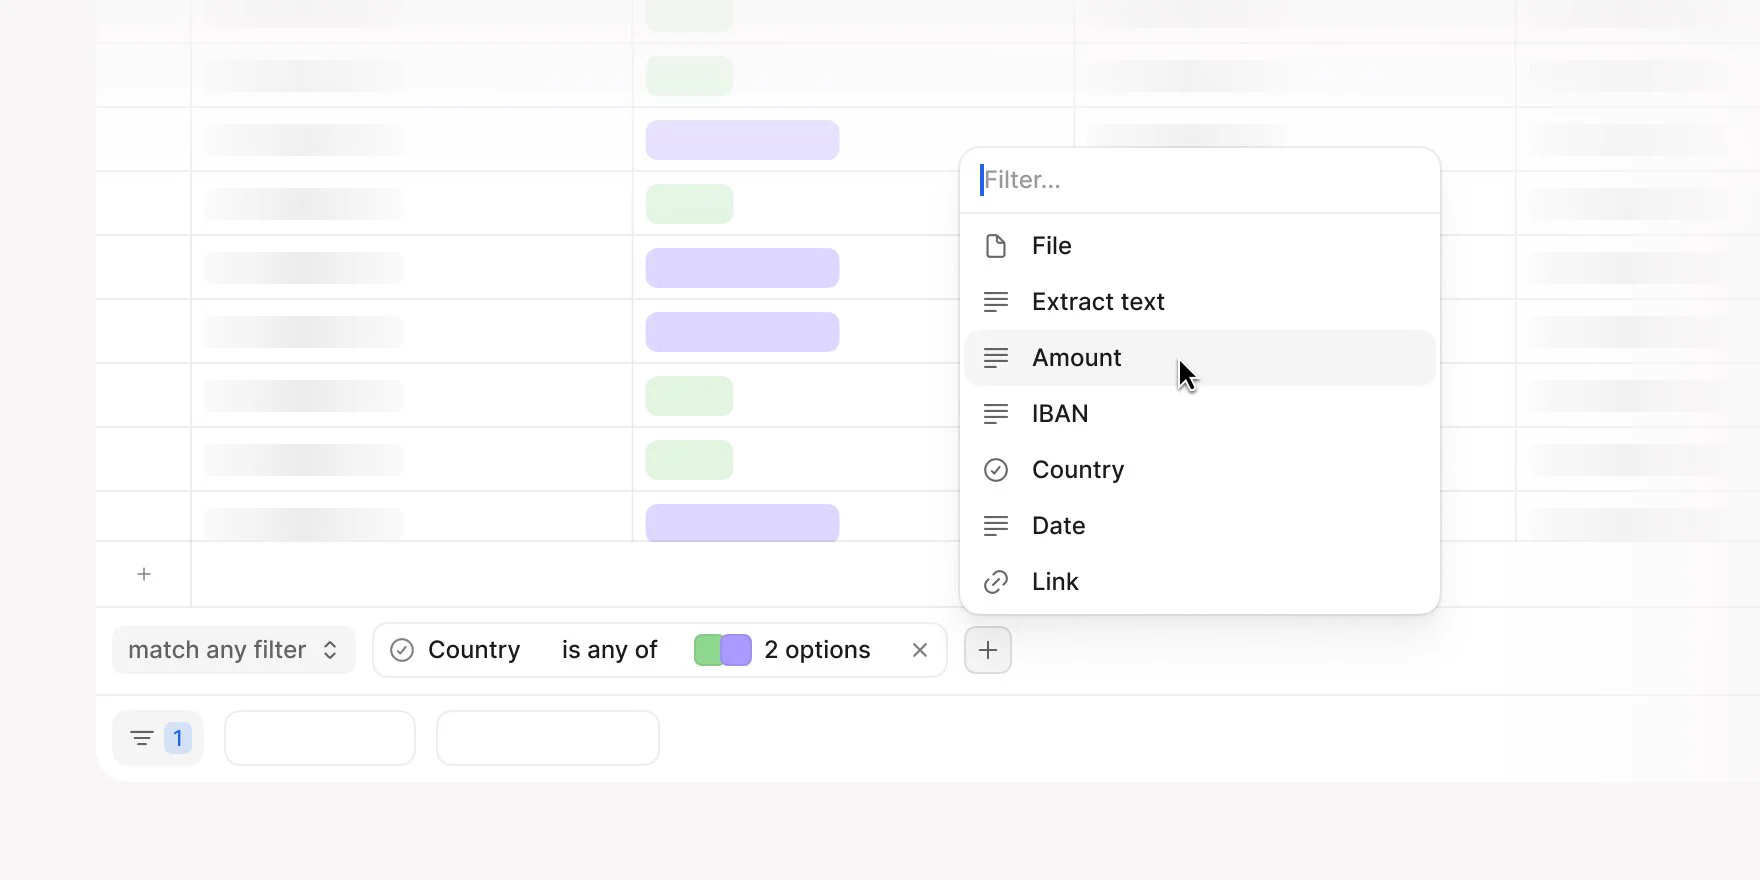This screenshot has height=880, width=1760.
Task: Pick Link from the field list
Action: pyautogui.click(x=1199, y=582)
